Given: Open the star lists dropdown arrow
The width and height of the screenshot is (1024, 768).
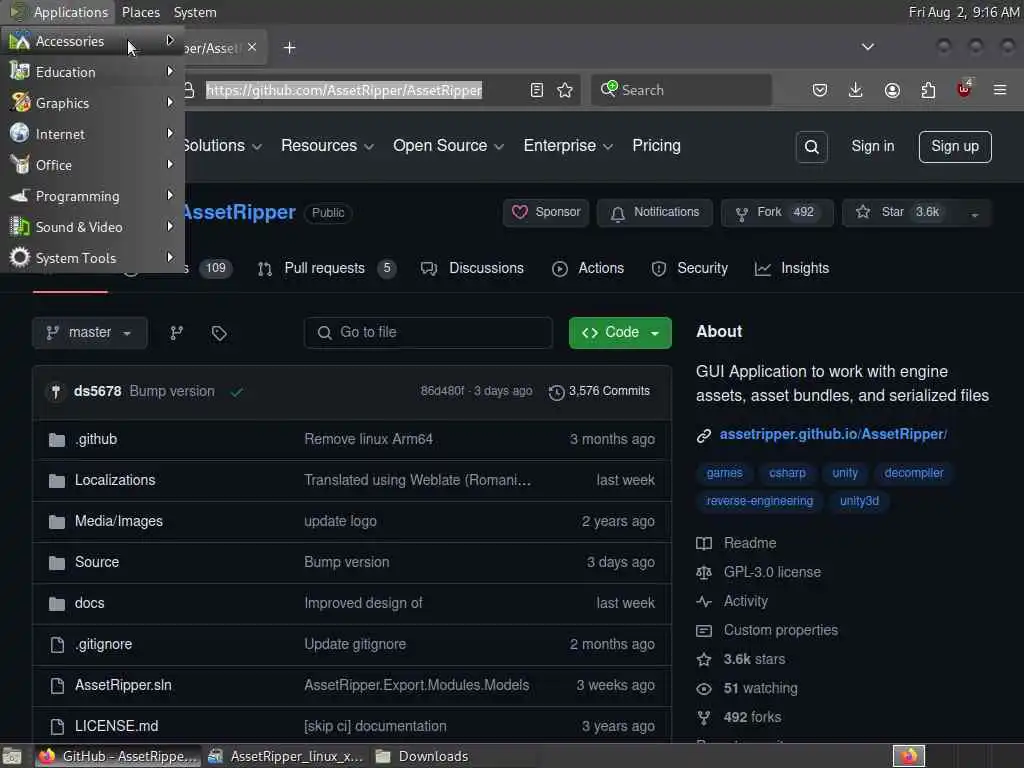Looking at the screenshot, I should pyautogui.click(x=975, y=214).
